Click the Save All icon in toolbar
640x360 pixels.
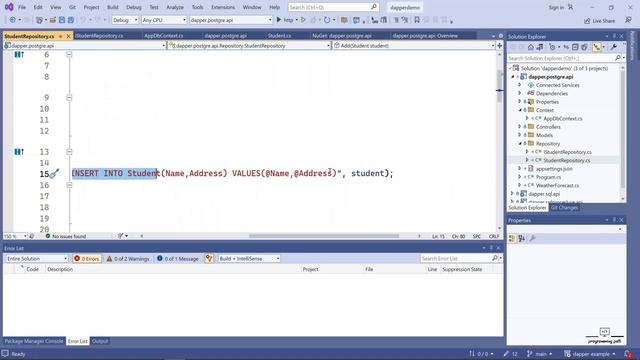pos(71,20)
